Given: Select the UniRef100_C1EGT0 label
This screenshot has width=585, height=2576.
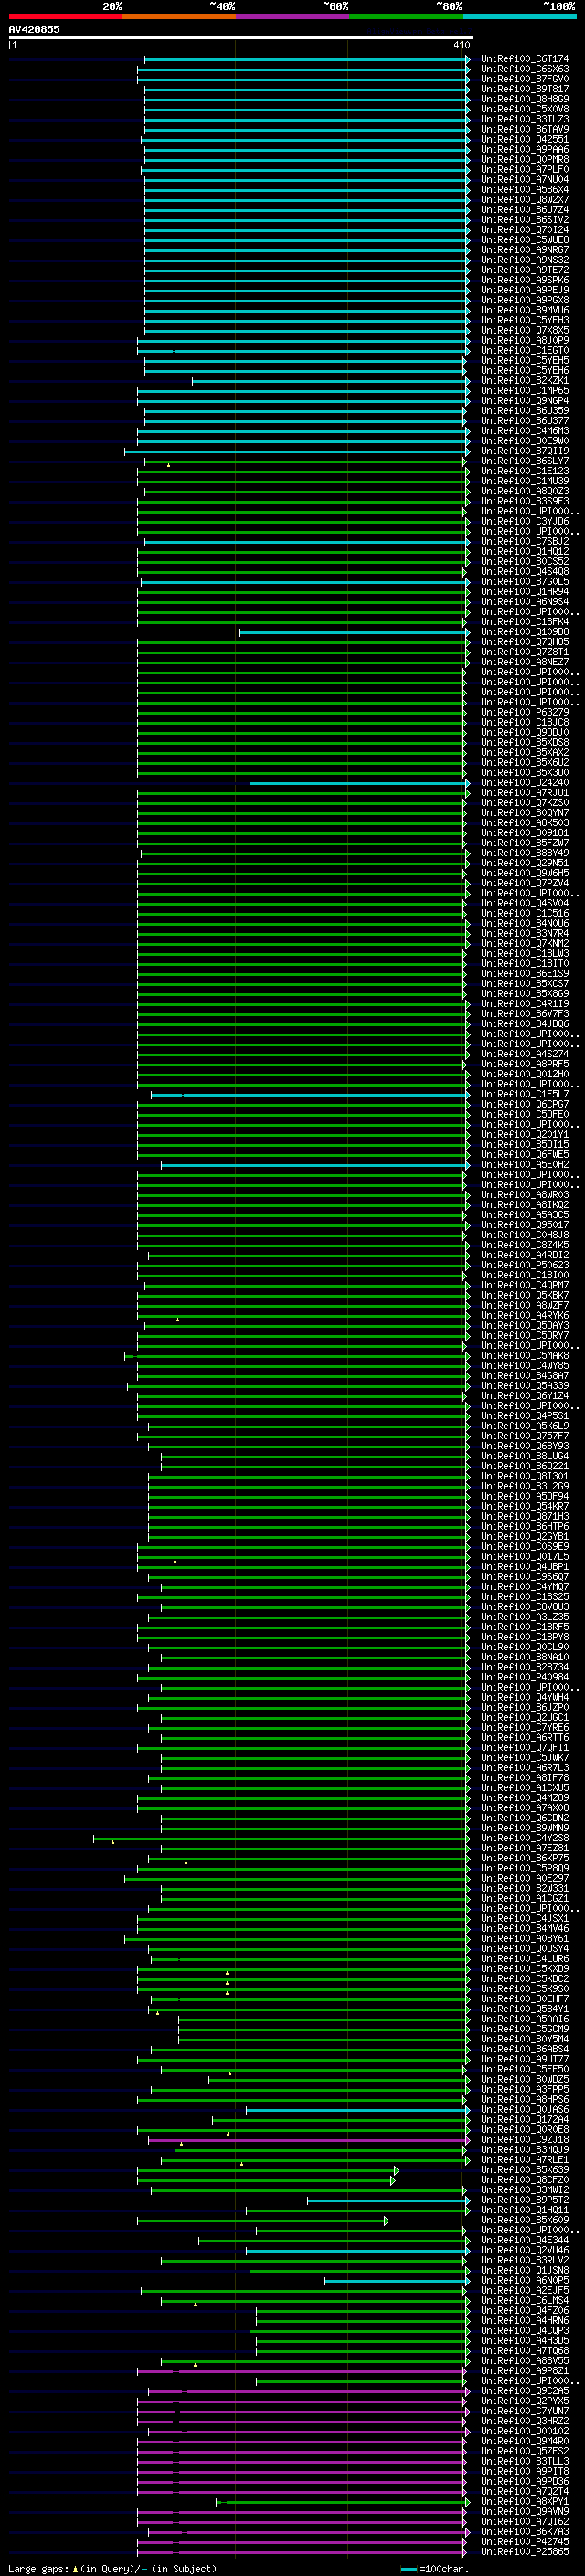Looking at the screenshot, I should pyautogui.click(x=524, y=351).
